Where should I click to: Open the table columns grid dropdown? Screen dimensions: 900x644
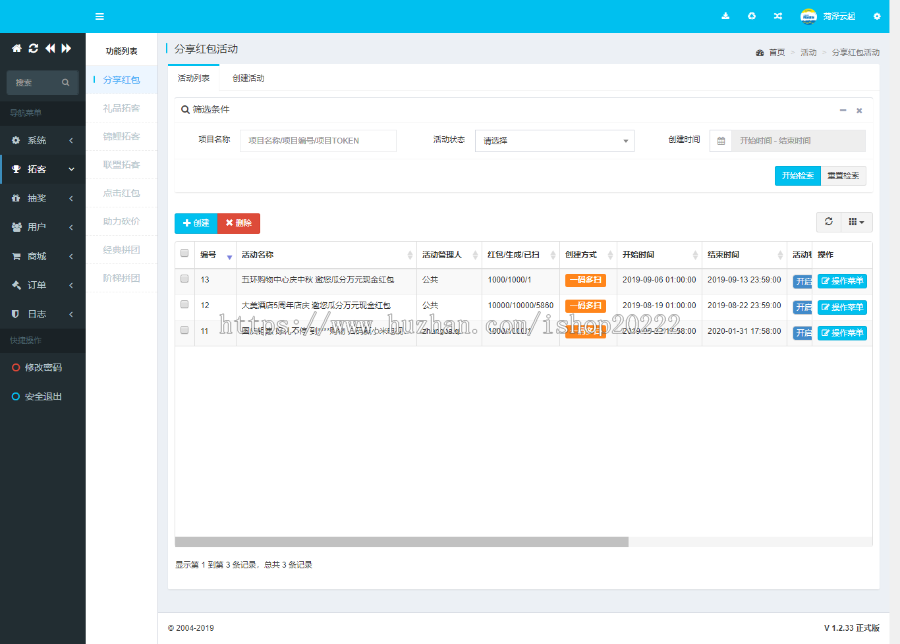coord(858,222)
